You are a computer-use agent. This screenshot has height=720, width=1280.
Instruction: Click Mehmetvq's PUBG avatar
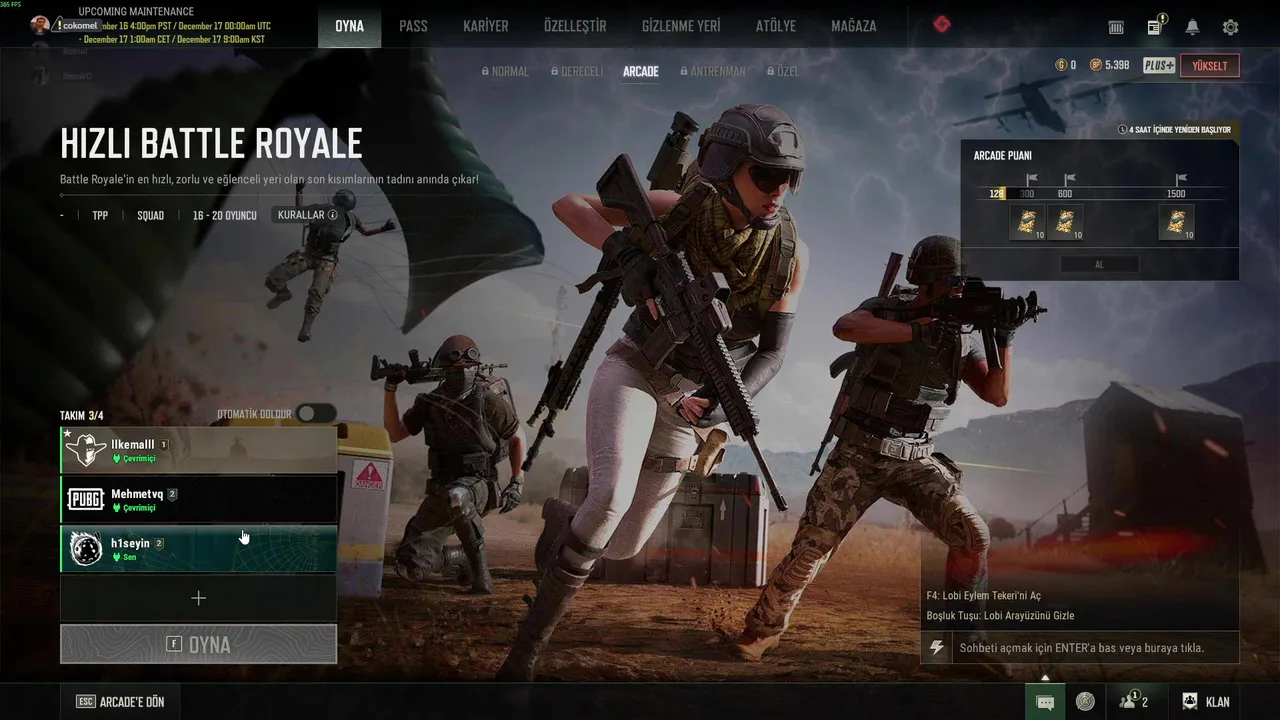coord(86,500)
